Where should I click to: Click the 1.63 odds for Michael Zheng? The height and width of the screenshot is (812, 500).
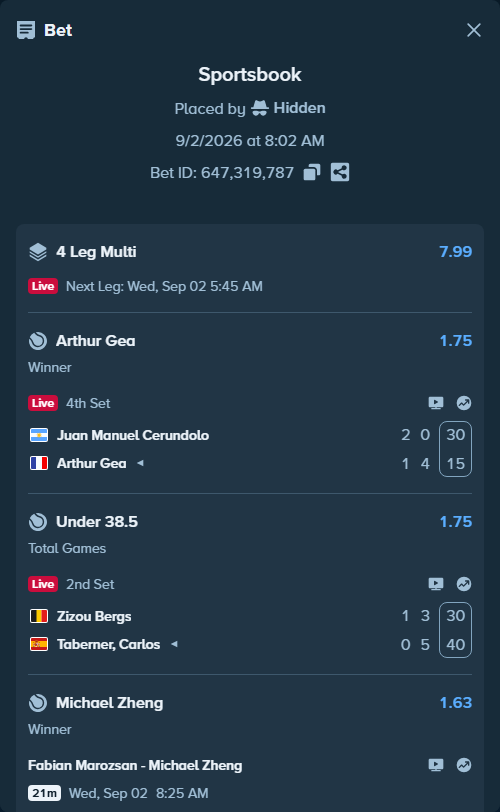click(455, 703)
